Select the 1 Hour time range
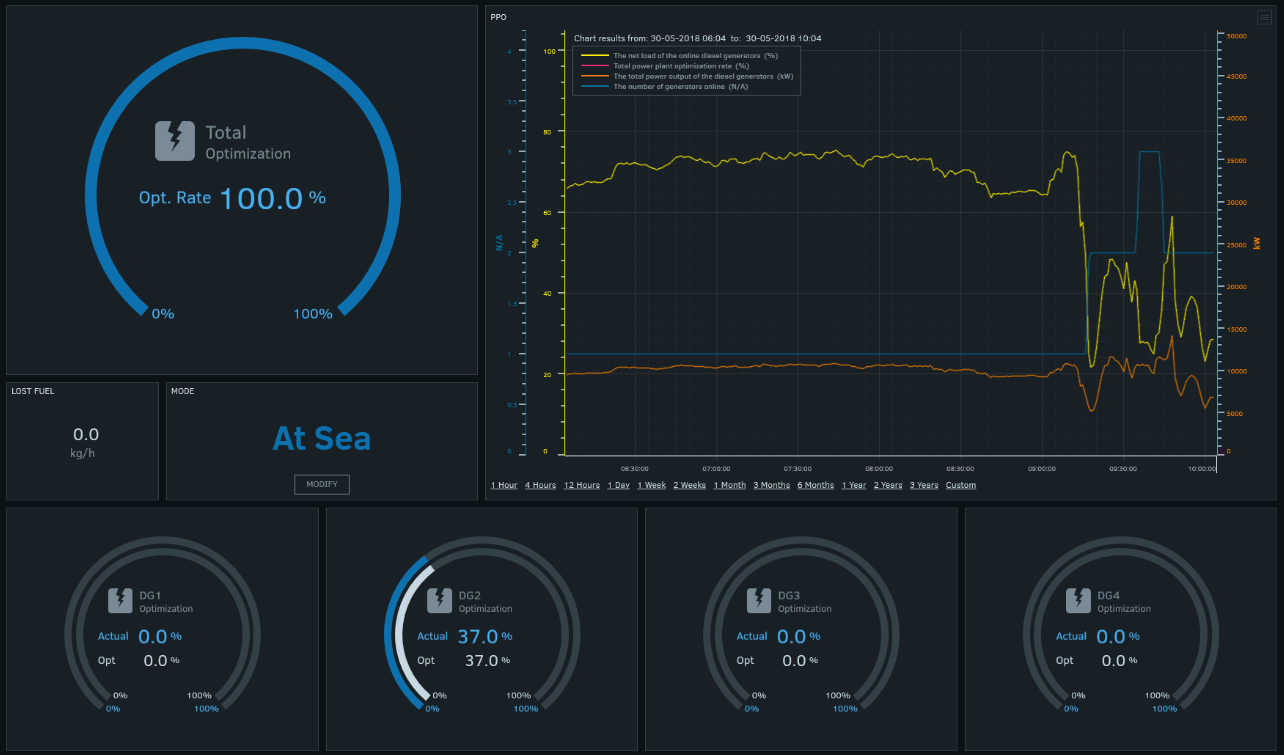 [503, 485]
